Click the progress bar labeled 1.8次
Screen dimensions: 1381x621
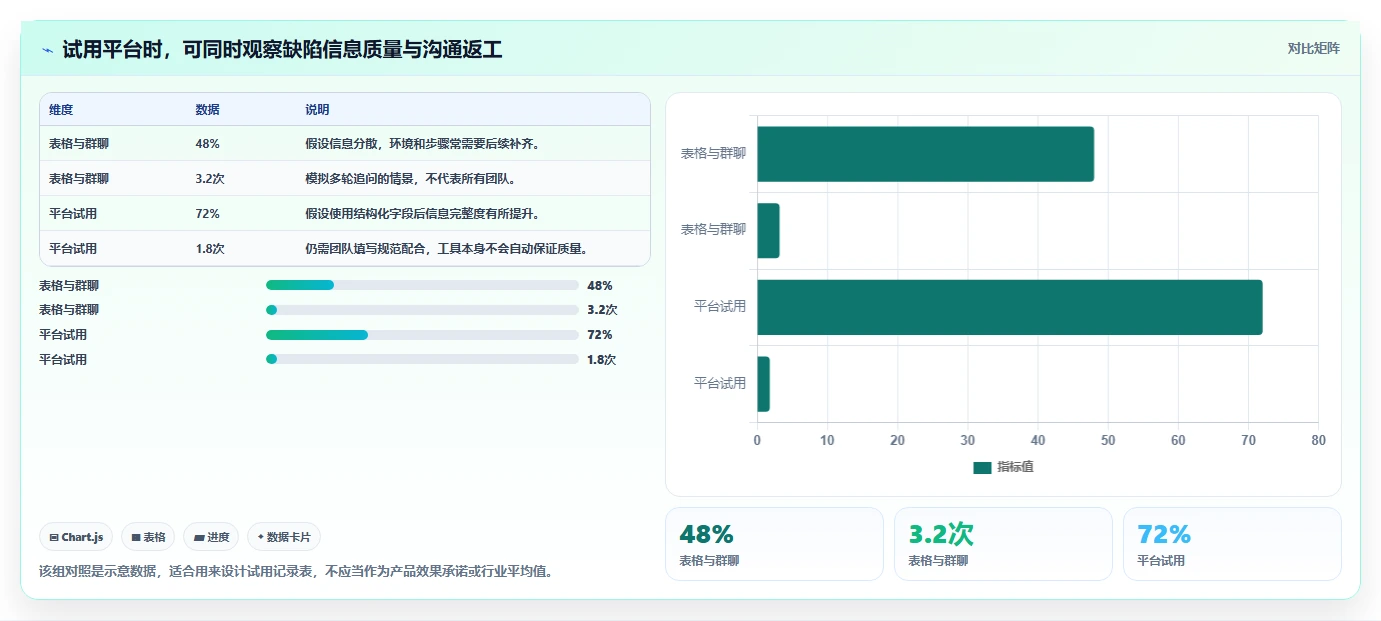pyautogui.click(x=422, y=359)
